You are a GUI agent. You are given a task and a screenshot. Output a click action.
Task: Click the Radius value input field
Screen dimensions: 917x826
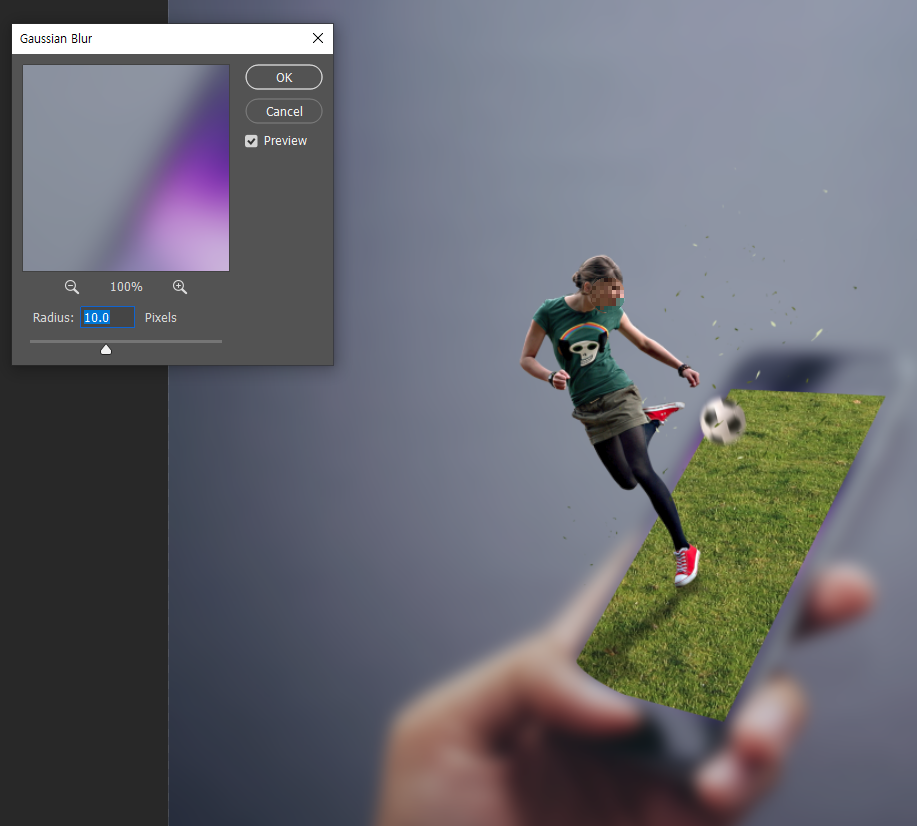[x=108, y=317]
